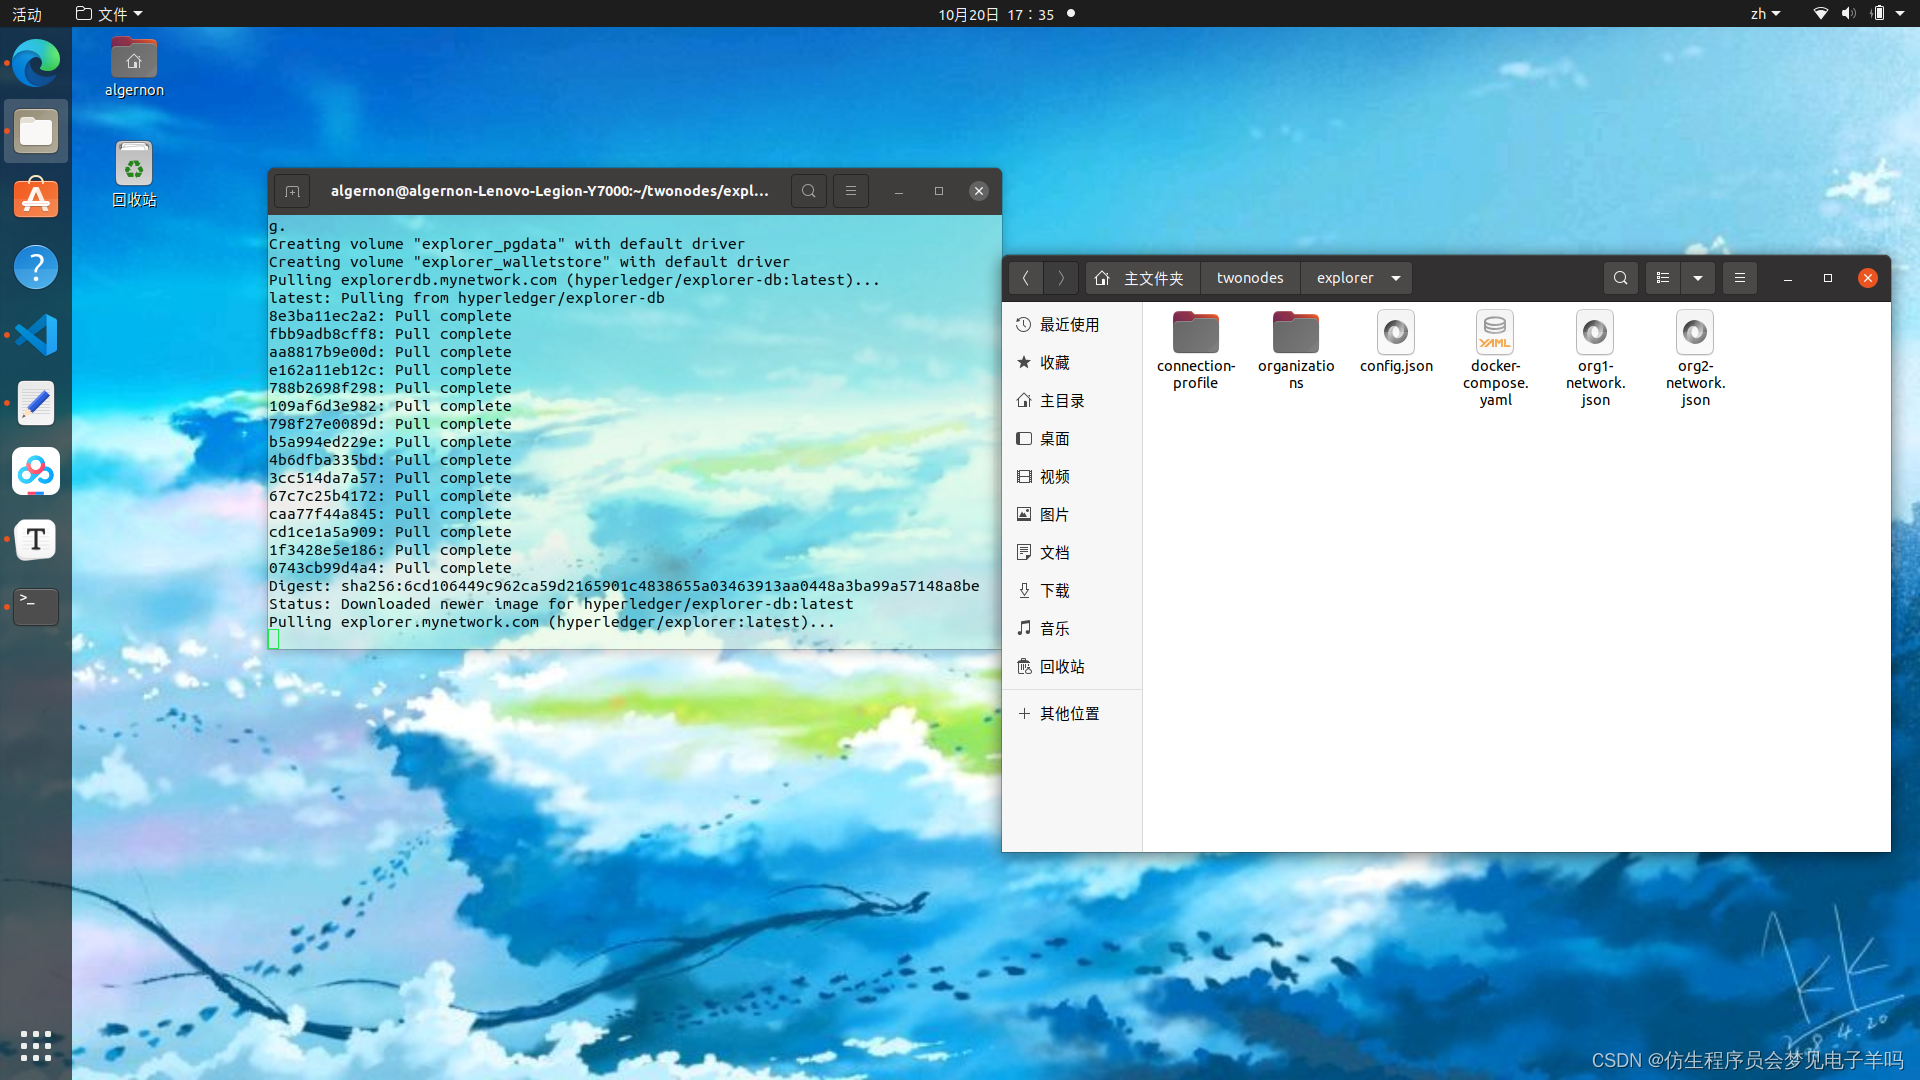Viewport: 1920px width, 1080px height.
Task: Open terminal hamburger menu
Action: pyautogui.click(x=851, y=191)
